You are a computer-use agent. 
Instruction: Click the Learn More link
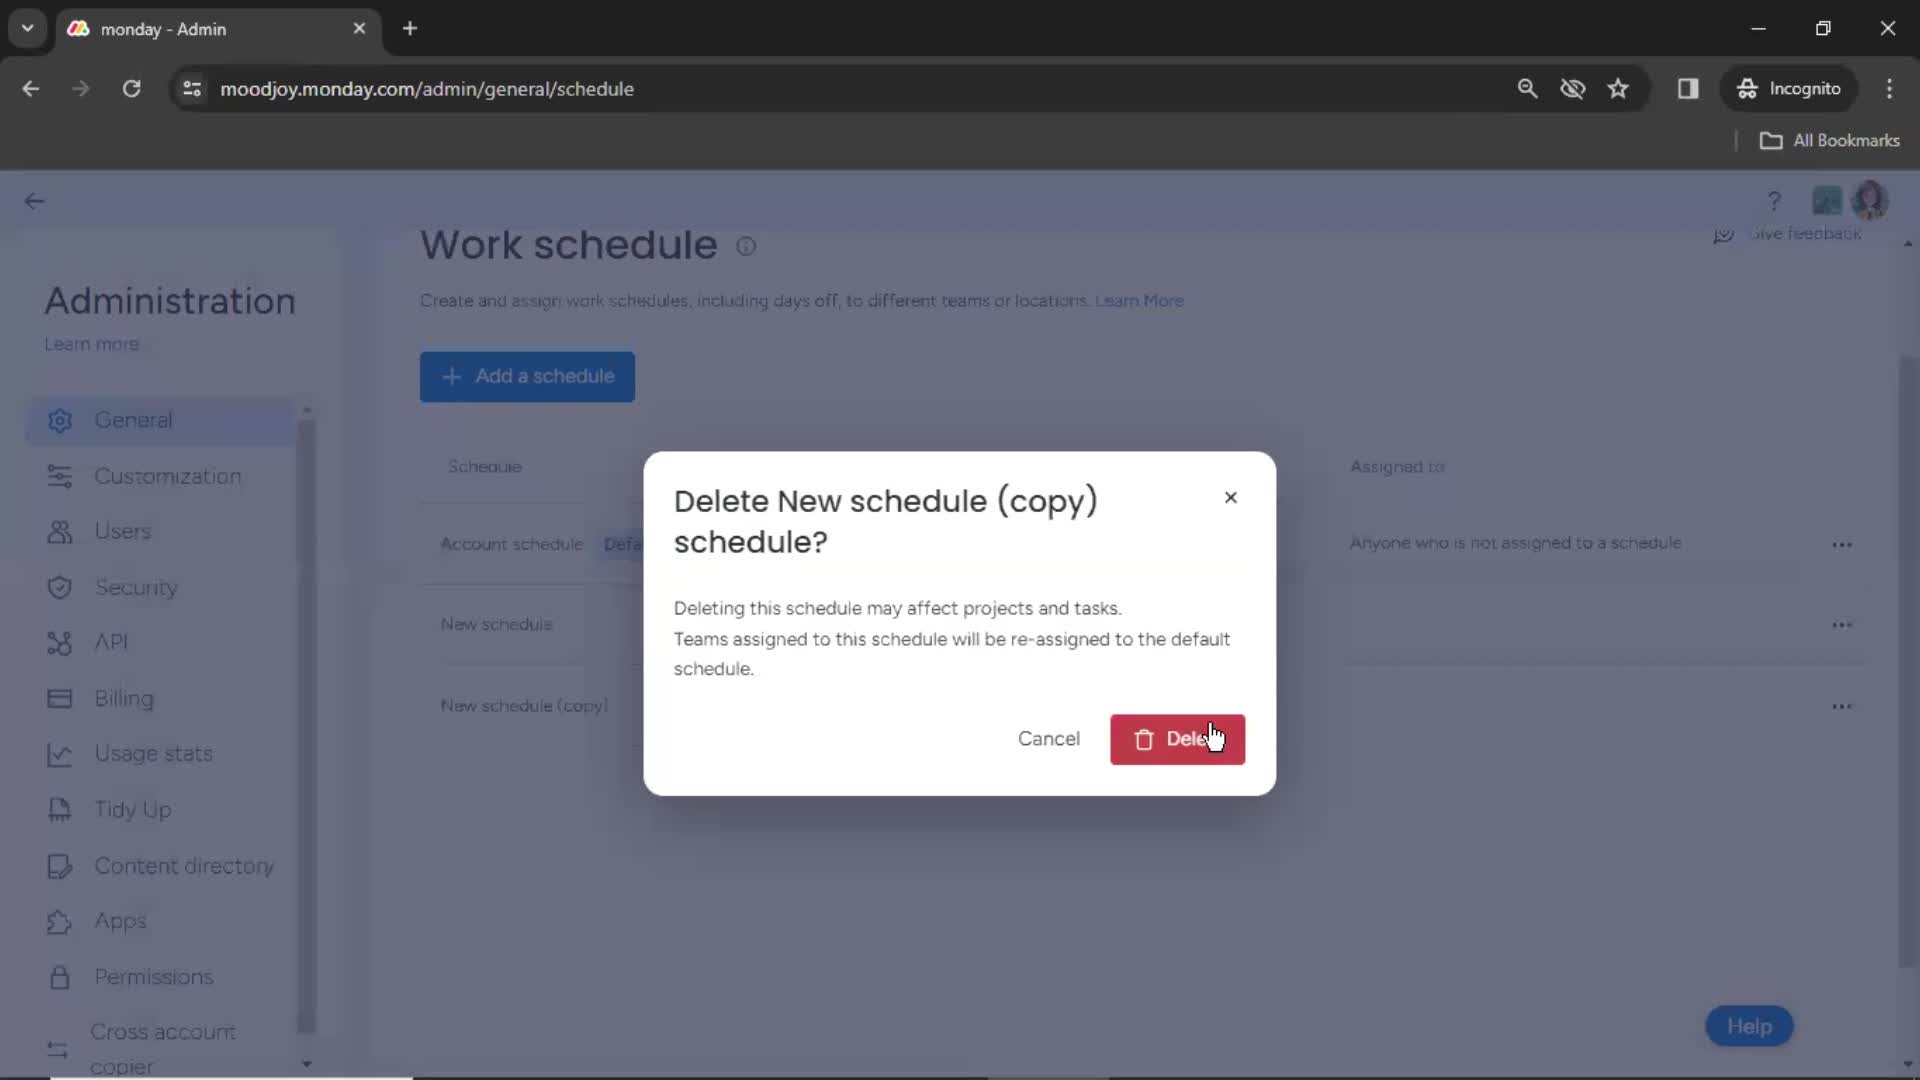[1138, 301]
